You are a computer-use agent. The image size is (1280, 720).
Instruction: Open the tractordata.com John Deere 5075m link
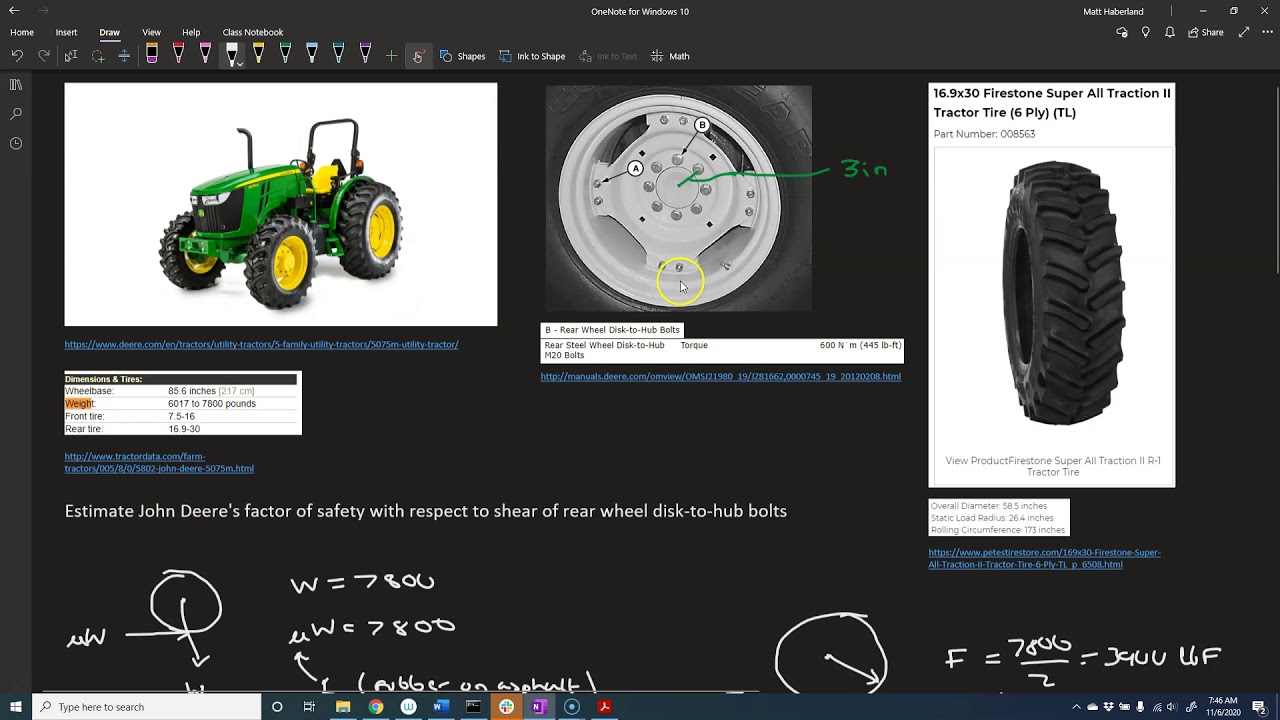point(159,462)
